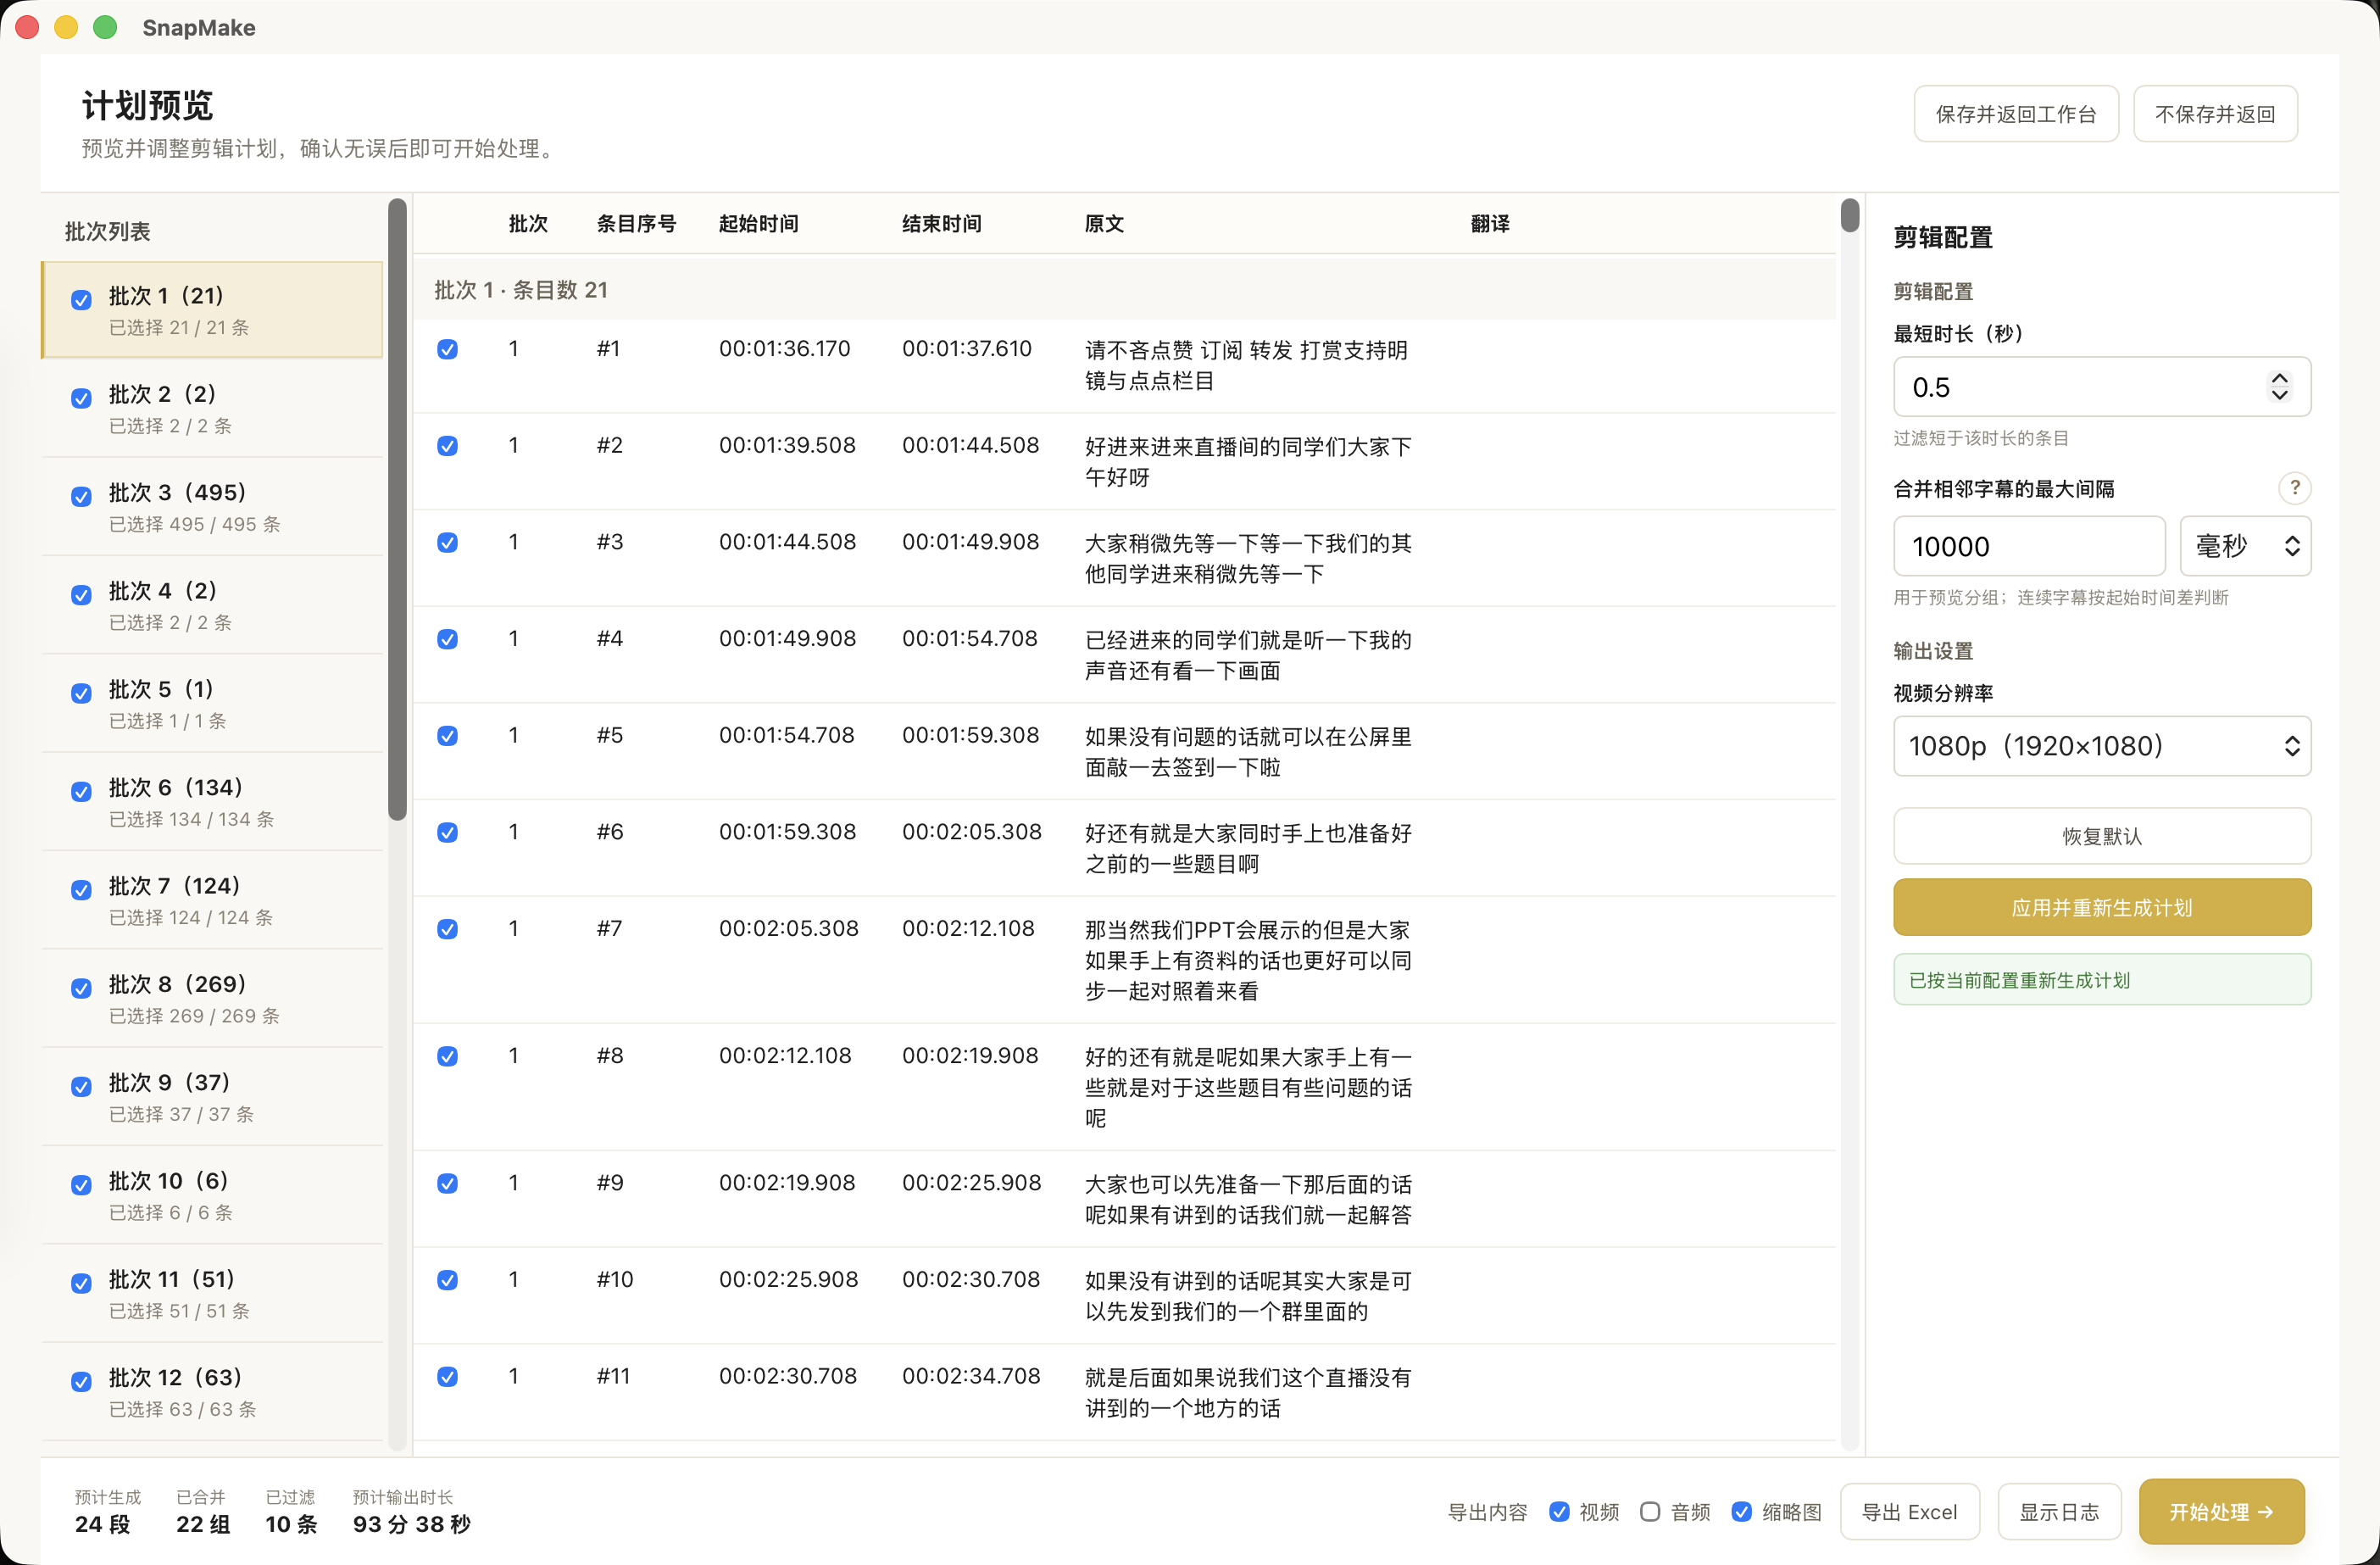Select batch 4 (2) in batch list

coord(212,605)
